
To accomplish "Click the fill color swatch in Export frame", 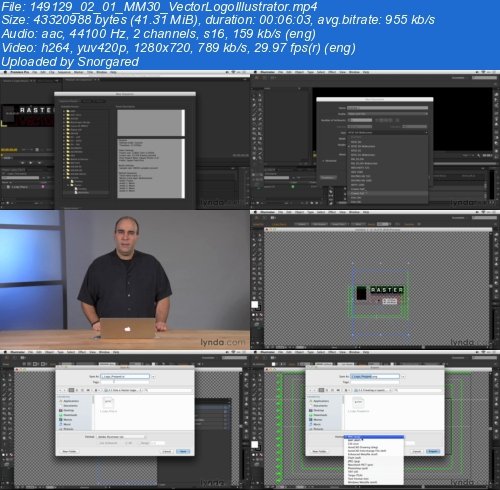I will pos(254,444).
